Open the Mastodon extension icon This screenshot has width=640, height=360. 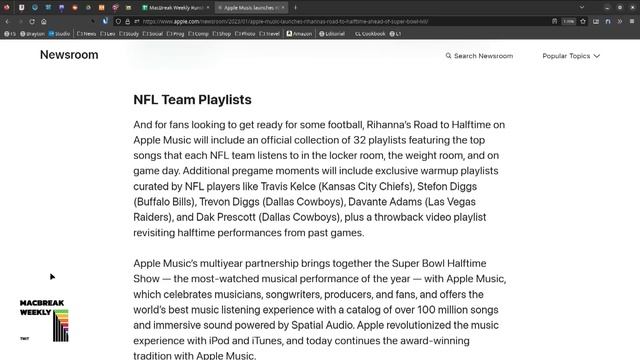point(608,21)
